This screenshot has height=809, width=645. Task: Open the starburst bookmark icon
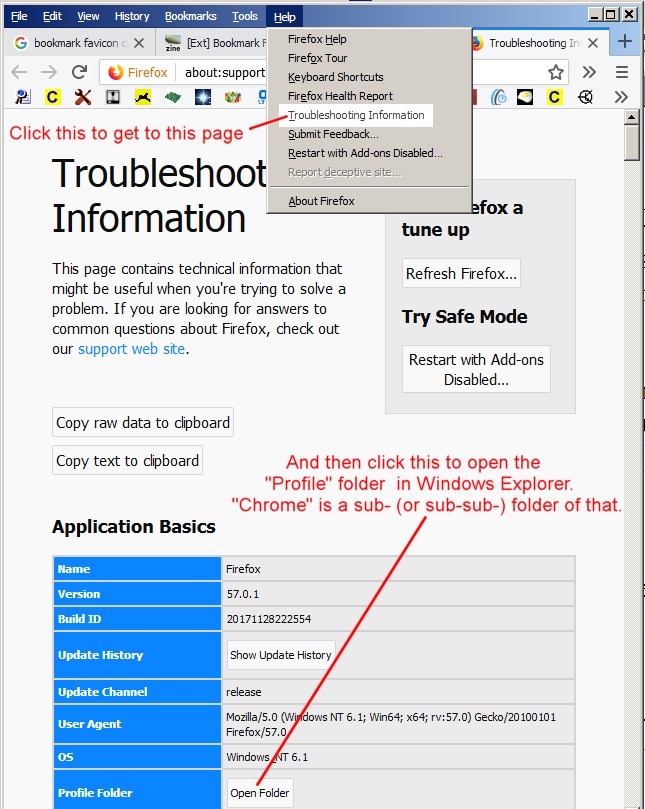point(203,97)
